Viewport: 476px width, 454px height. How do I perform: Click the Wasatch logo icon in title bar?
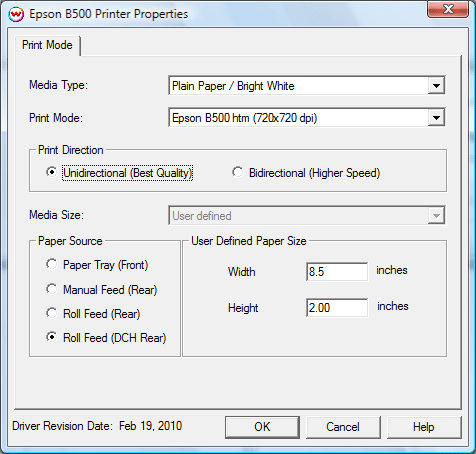click(16, 14)
